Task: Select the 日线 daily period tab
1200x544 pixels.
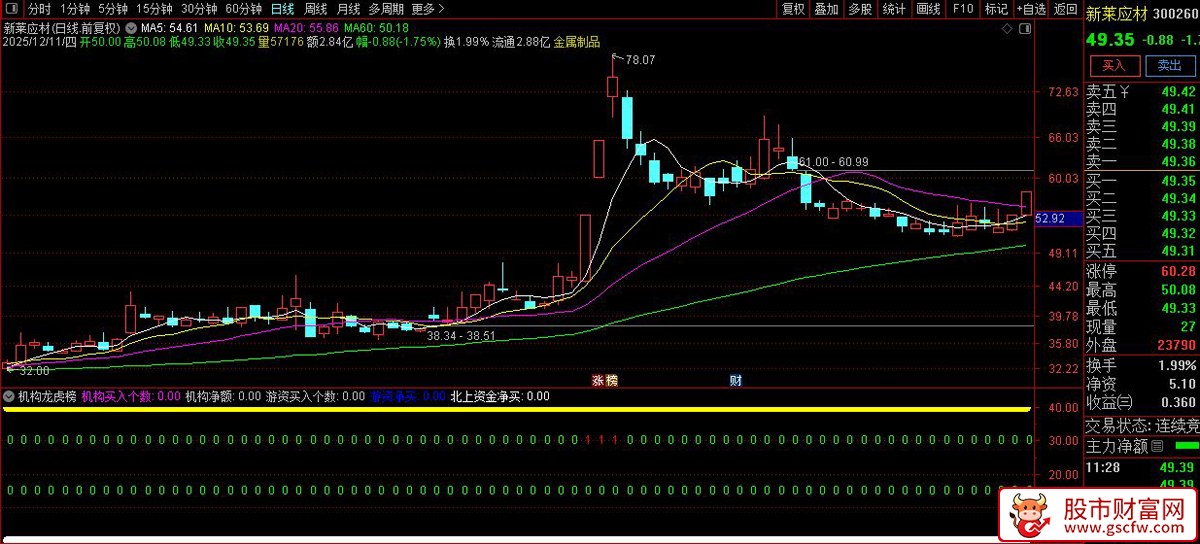Action: (x=284, y=9)
